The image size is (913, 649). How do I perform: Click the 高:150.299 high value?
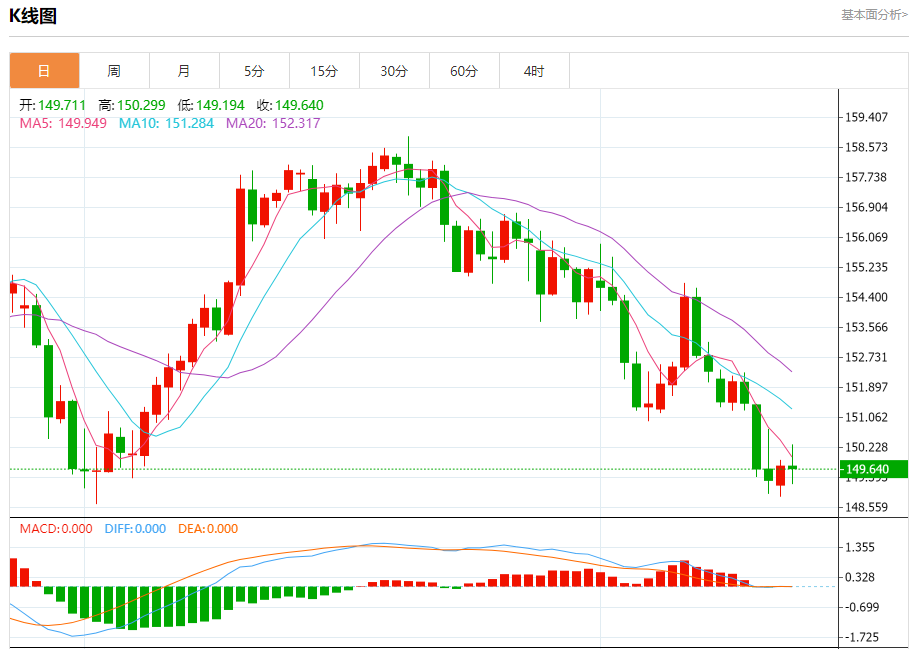point(132,105)
